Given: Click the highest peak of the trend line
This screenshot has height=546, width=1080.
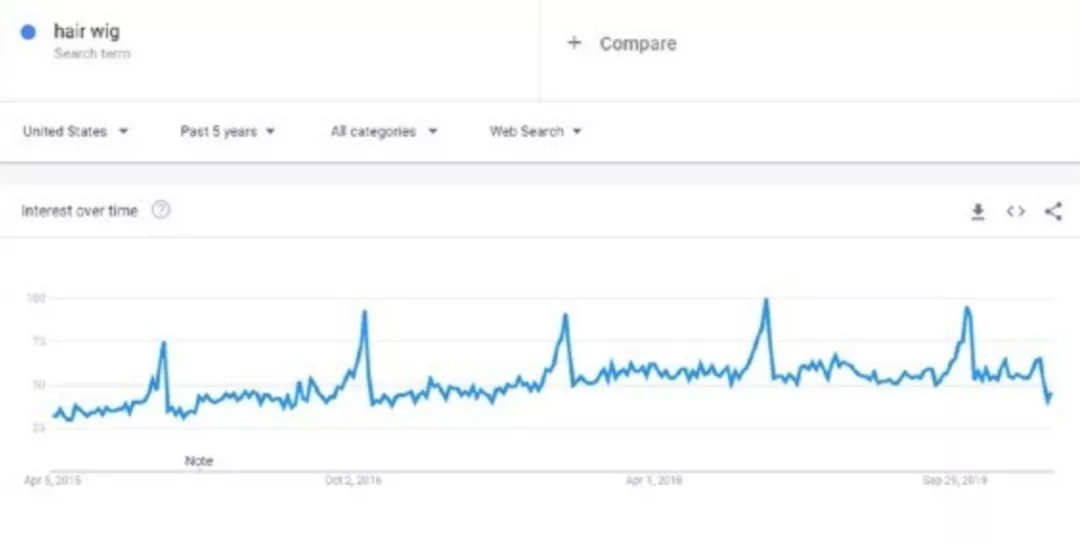Looking at the screenshot, I should click(766, 300).
